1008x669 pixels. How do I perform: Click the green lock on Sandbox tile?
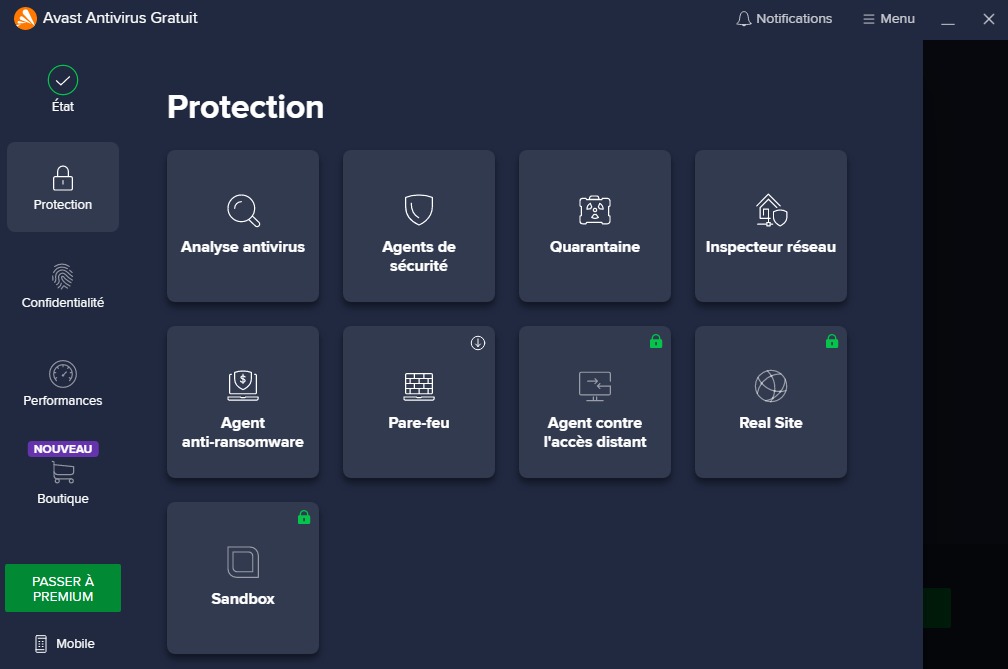[304, 517]
